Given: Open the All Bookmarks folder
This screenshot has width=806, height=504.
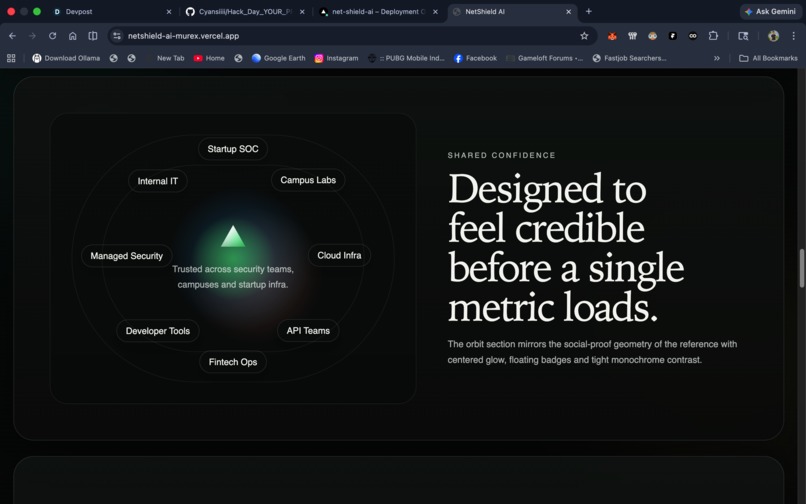Looking at the screenshot, I should click(768, 58).
